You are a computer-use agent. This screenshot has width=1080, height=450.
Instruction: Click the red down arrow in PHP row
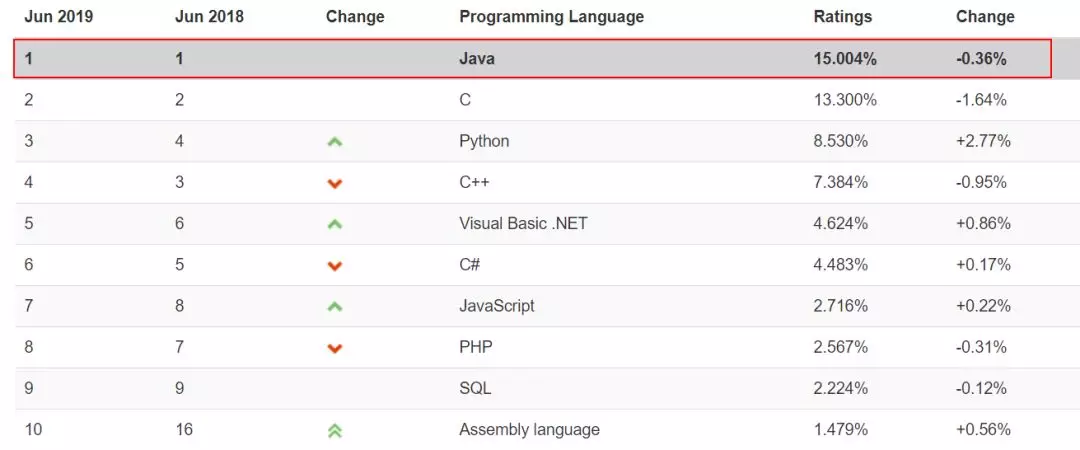[x=335, y=348]
